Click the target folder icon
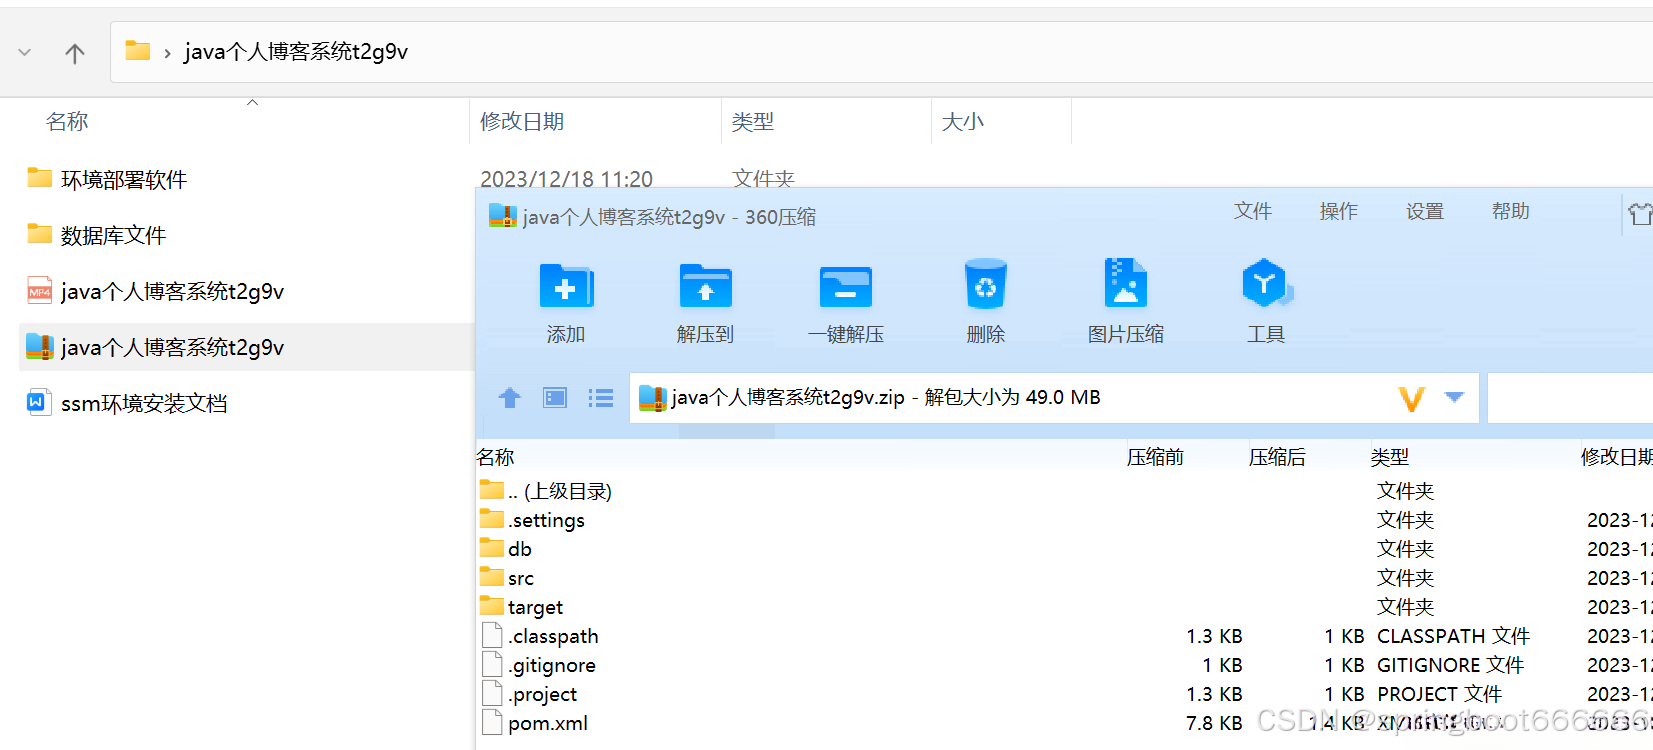 (x=492, y=605)
